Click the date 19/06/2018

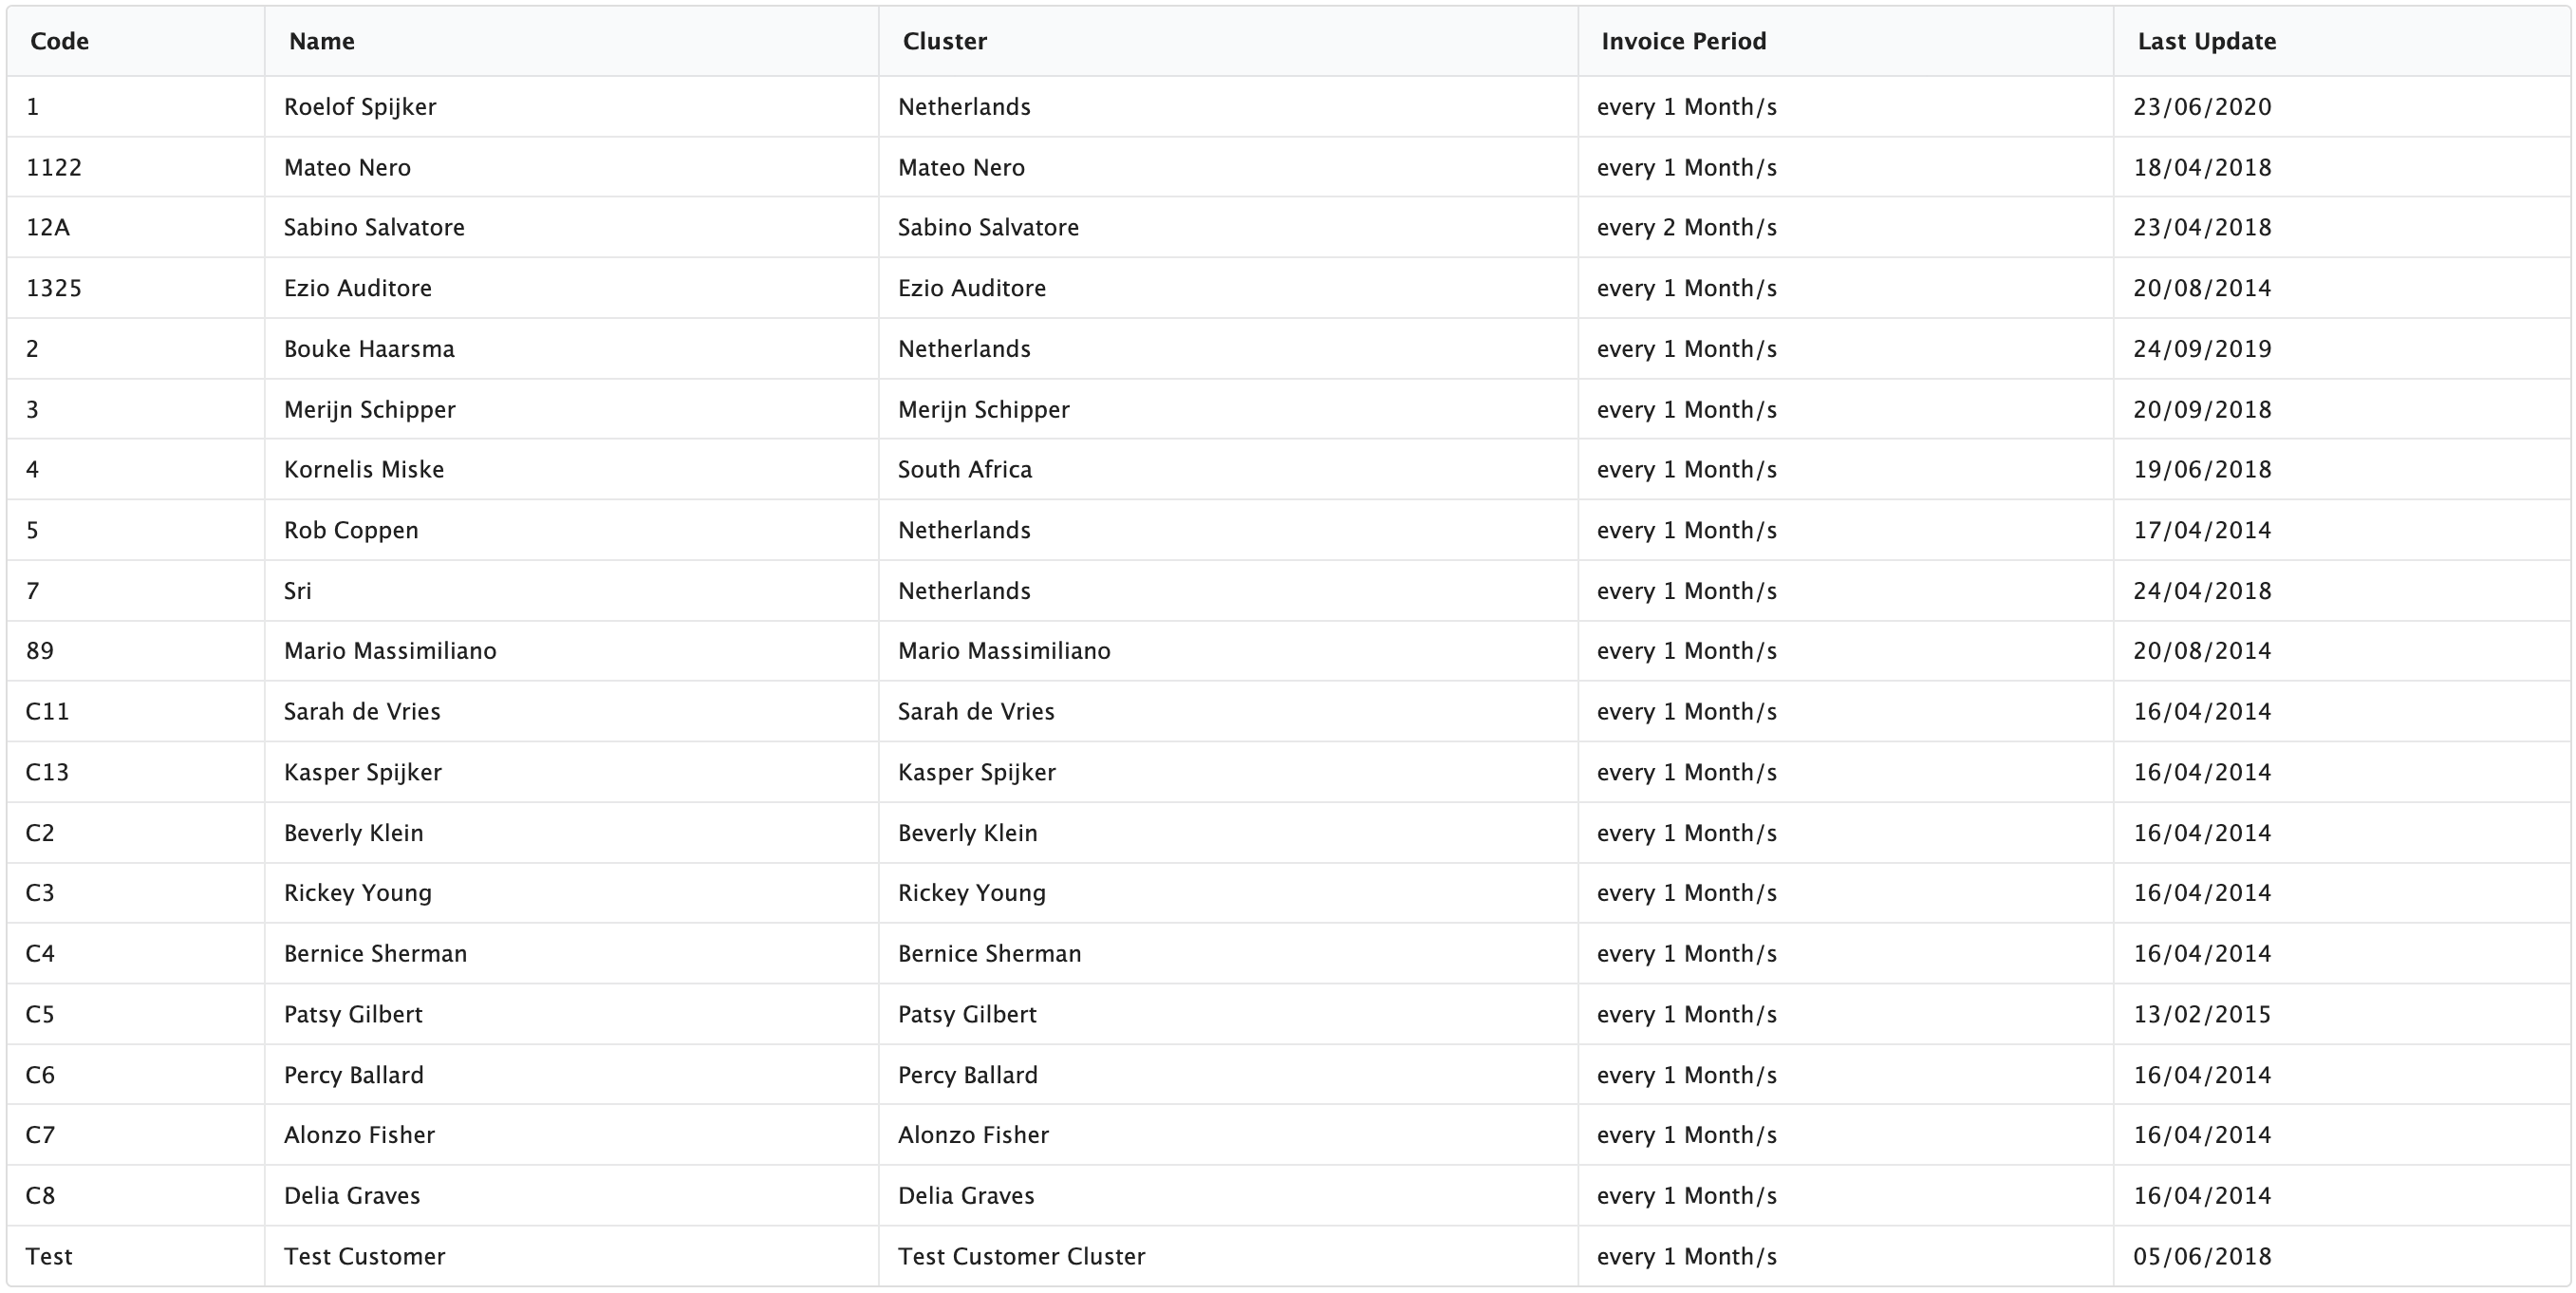click(2202, 469)
